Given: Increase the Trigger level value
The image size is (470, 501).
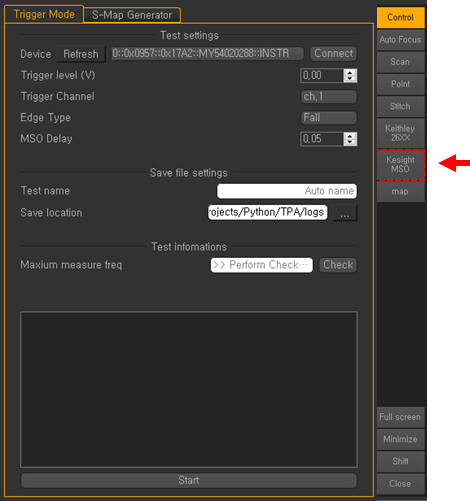Looking at the screenshot, I should 350,72.
